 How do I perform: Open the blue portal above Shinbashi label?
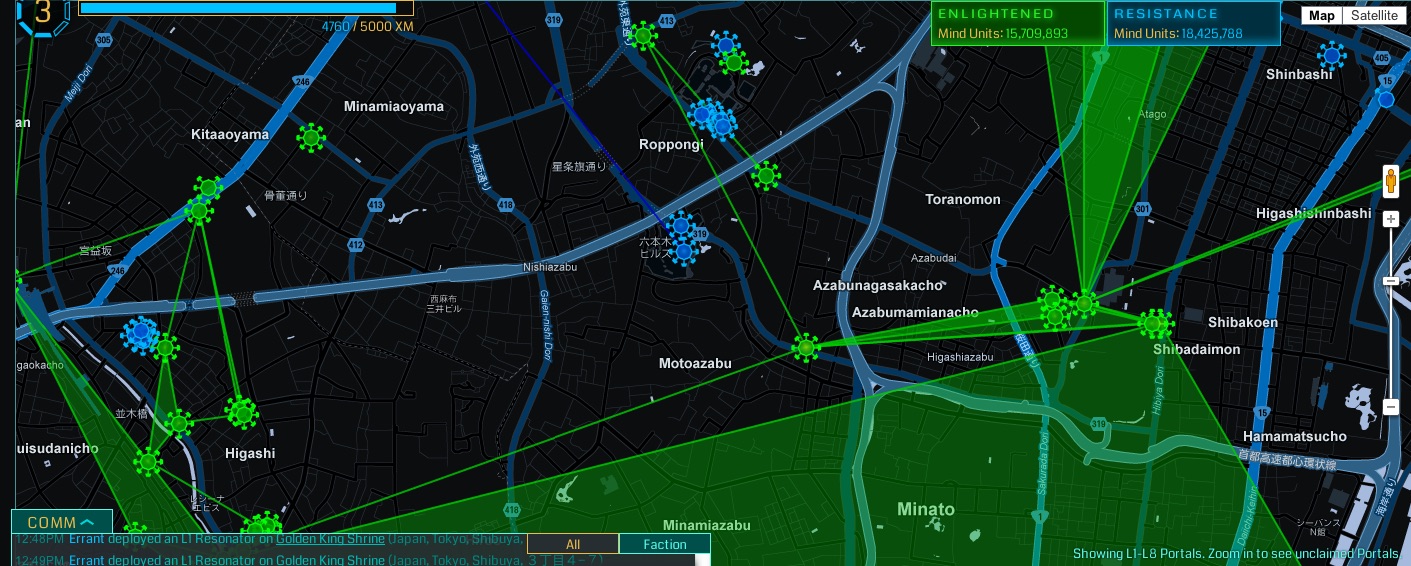point(1331,55)
